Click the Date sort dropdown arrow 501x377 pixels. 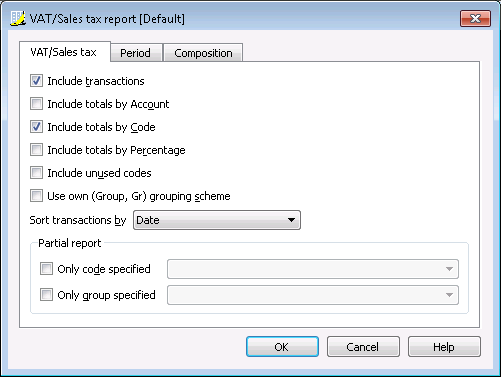coord(291,220)
